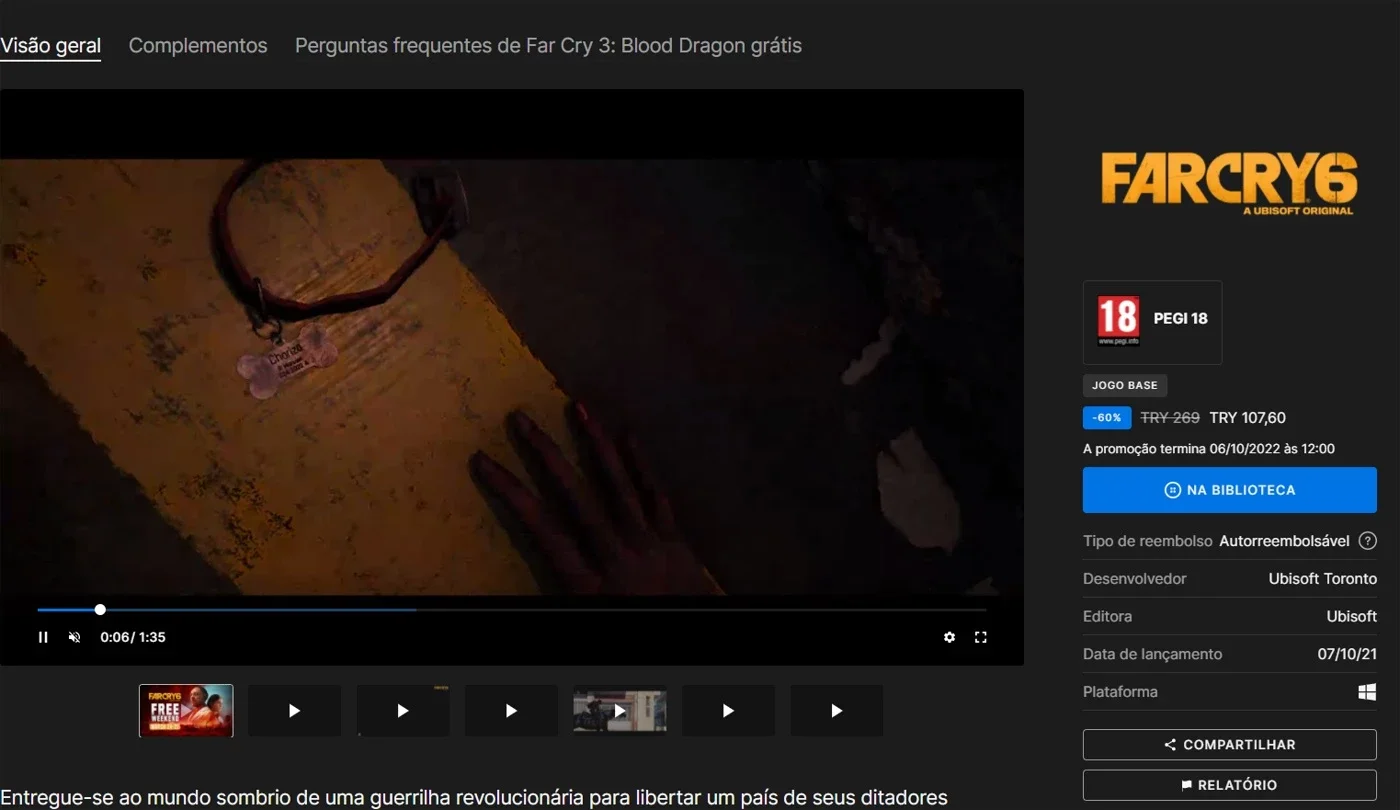Open video settings gear
This screenshot has width=1400, height=810.
tap(949, 637)
